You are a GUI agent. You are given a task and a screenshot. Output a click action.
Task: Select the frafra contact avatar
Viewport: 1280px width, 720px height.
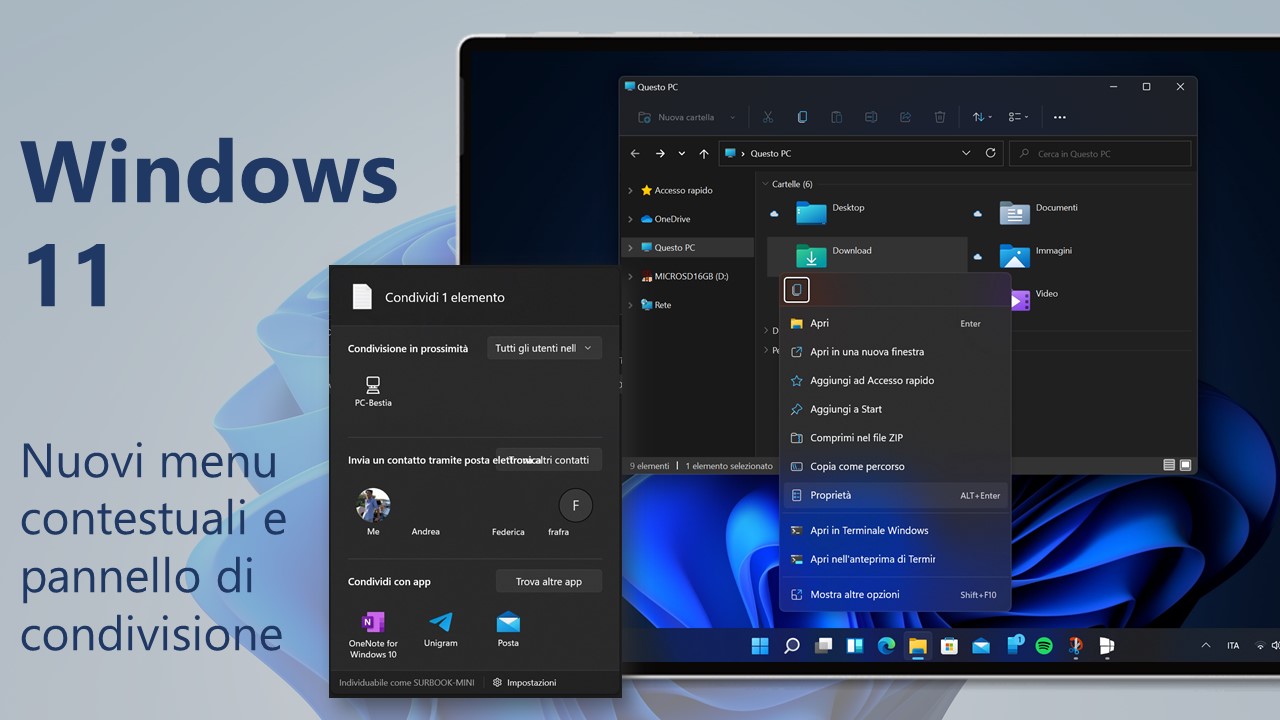[575, 506]
